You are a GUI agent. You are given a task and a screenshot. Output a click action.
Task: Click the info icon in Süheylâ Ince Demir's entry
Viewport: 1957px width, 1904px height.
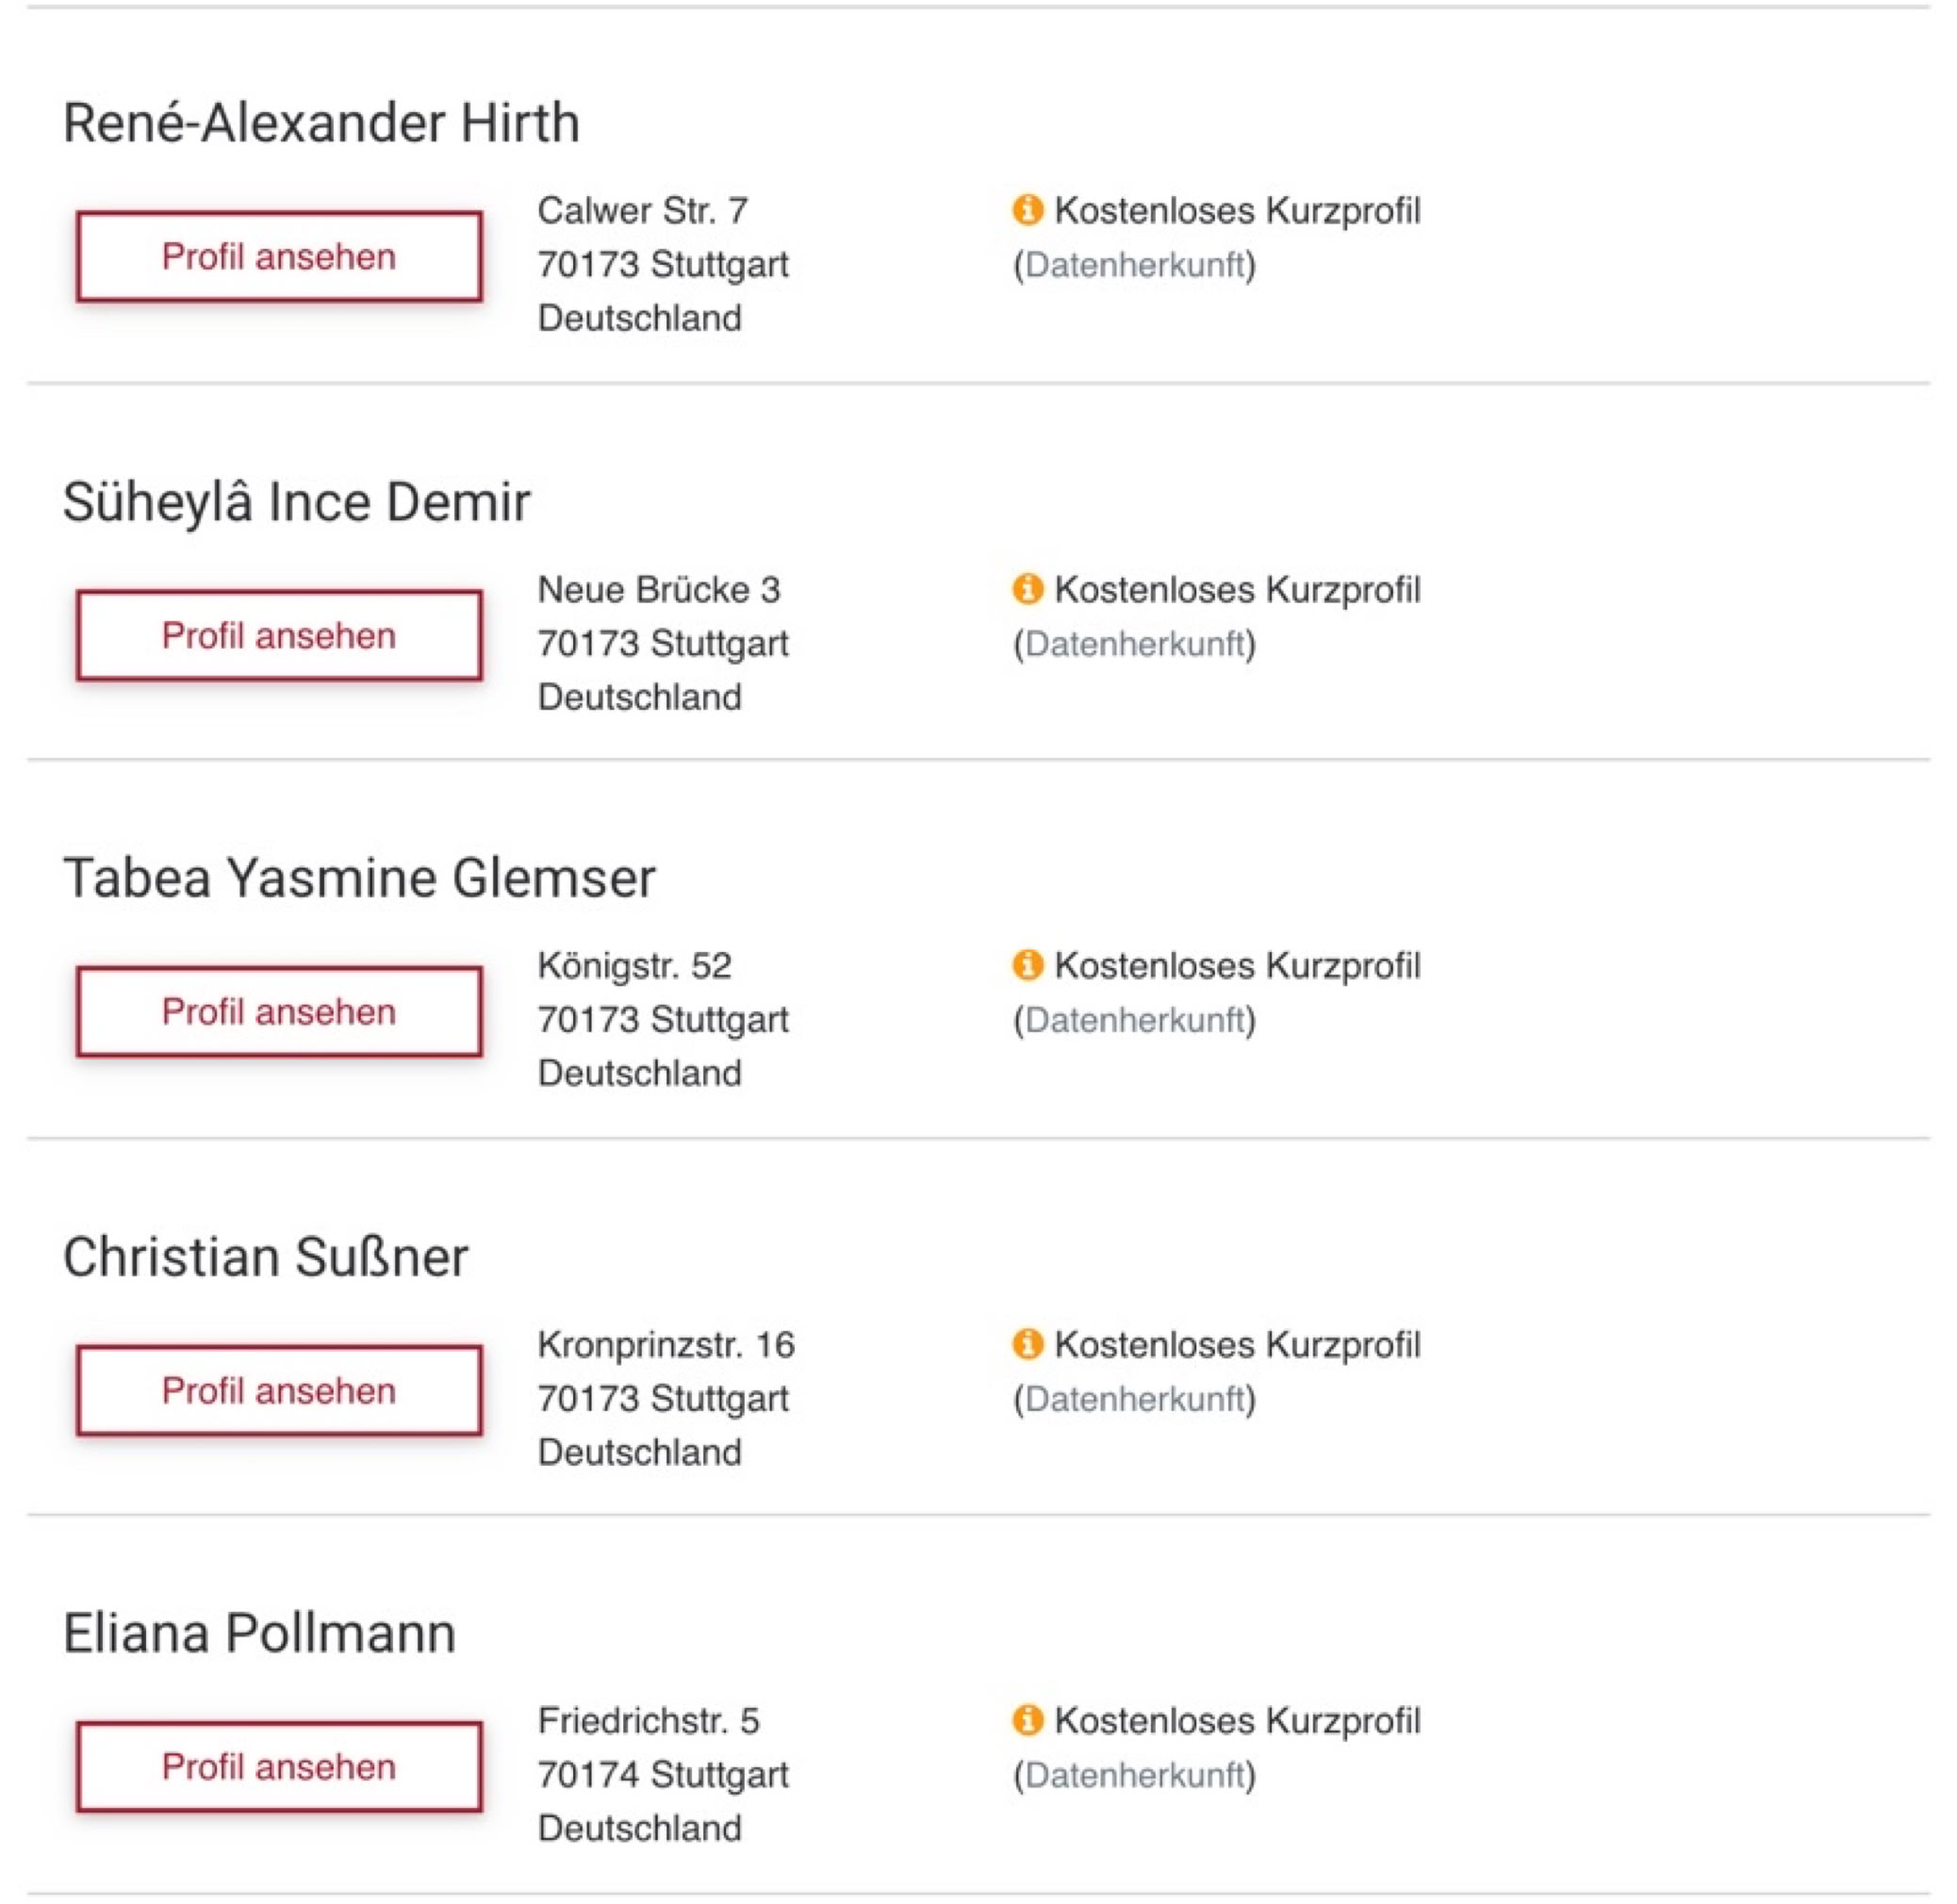coord(1027,589)
